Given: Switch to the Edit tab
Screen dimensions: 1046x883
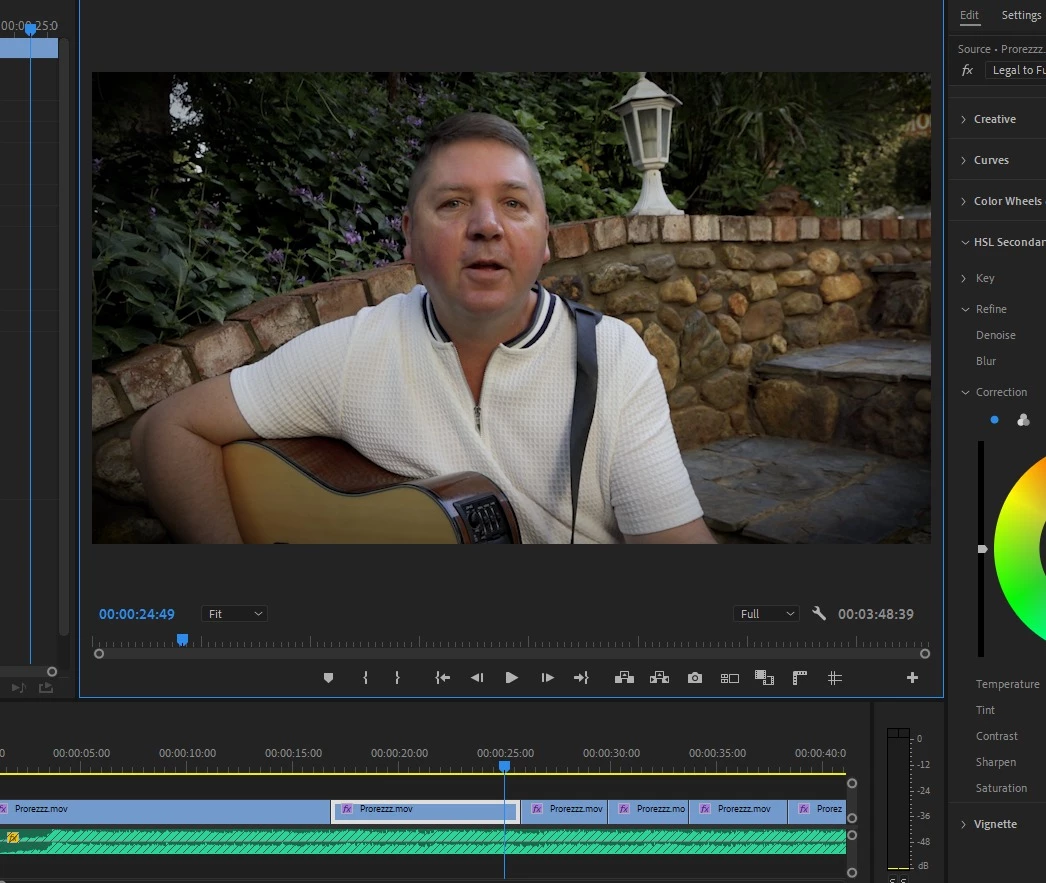Looking at the screenshot, I should (969, 15).
